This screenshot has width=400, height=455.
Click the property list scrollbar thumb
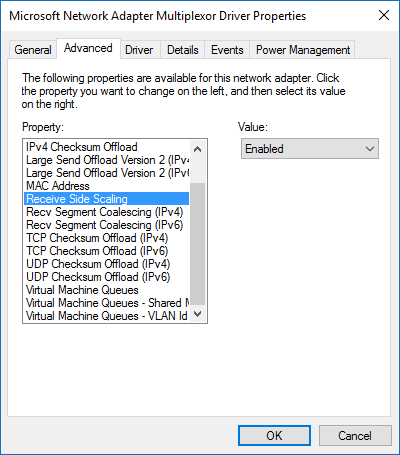point(198,244)
